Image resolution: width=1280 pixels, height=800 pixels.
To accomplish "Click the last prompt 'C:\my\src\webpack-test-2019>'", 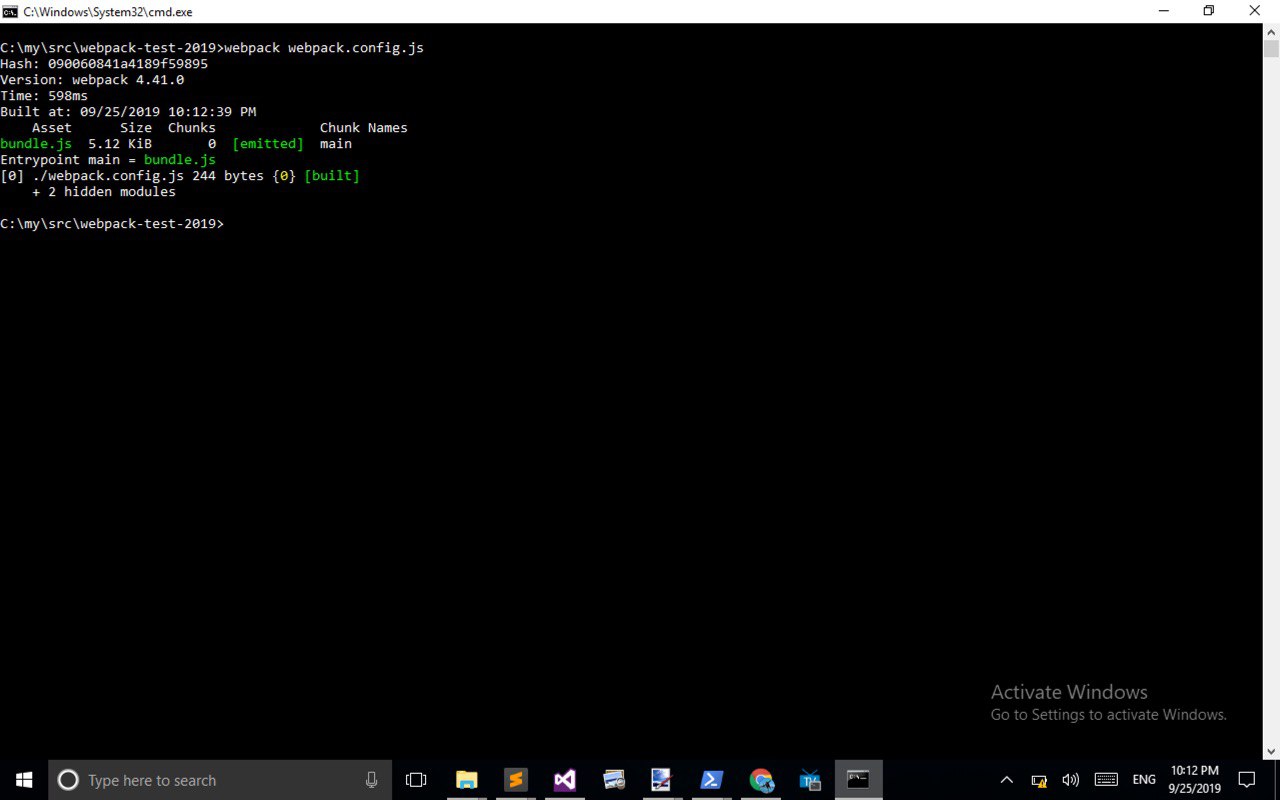I will [x=112, y=224].
